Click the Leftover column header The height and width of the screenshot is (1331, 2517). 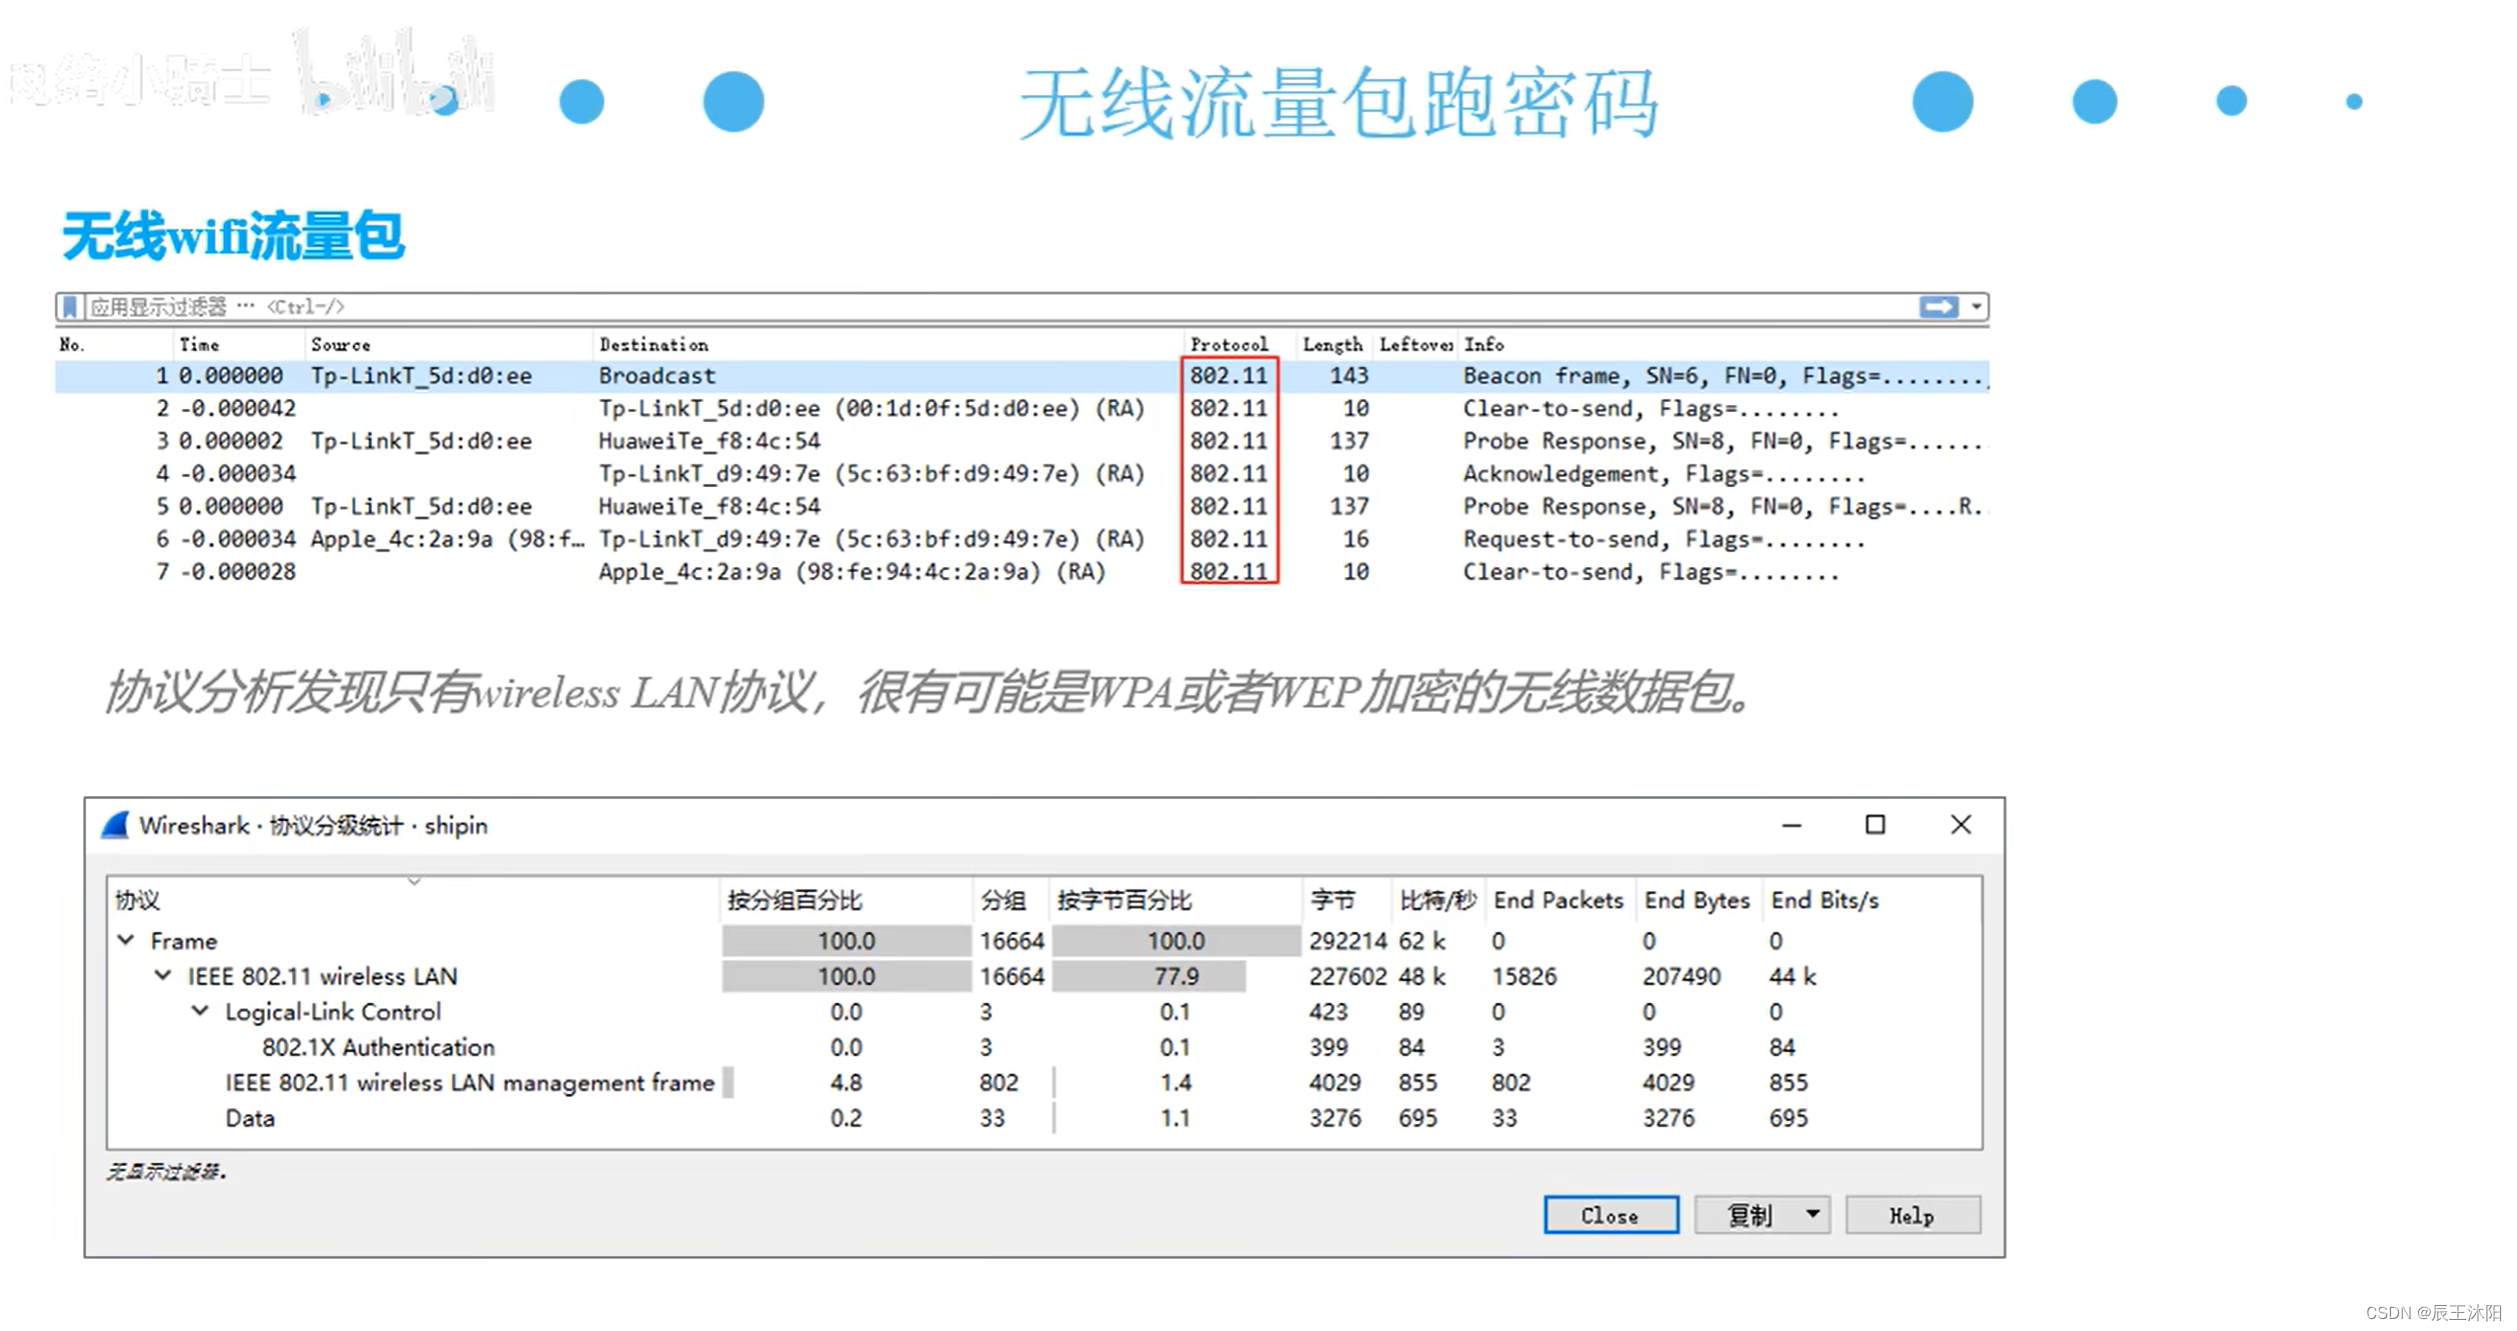click(x=1416, y=345)
